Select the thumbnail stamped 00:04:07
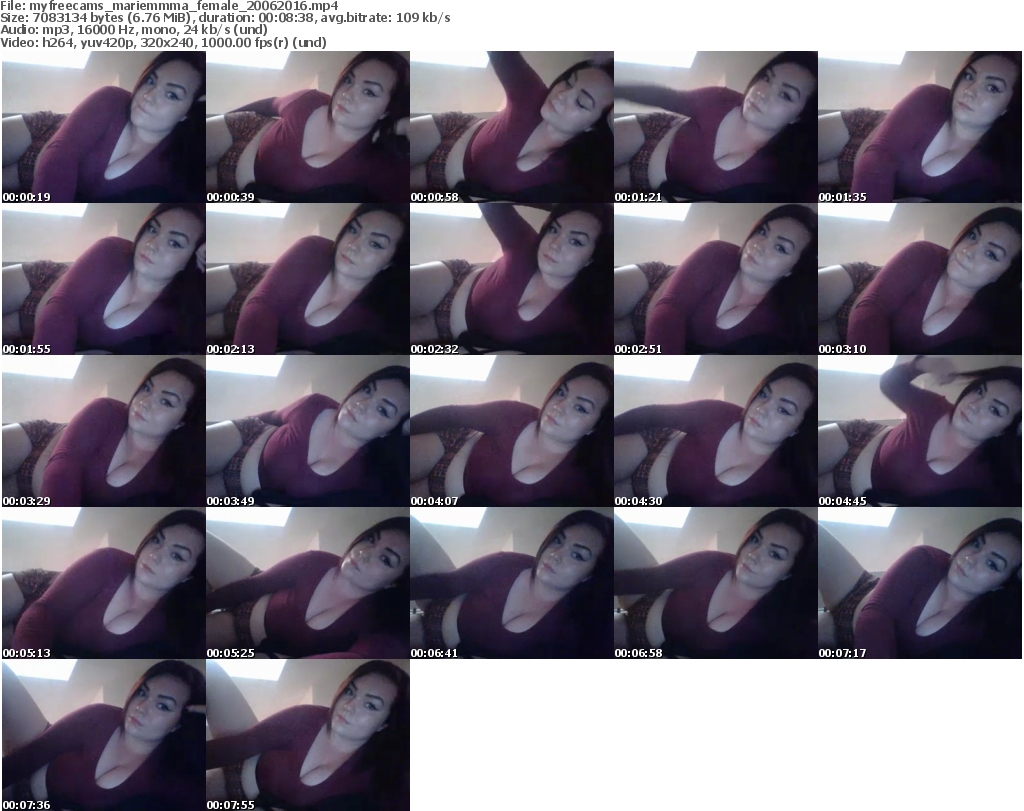The image size is (1024, 811). 512,431
